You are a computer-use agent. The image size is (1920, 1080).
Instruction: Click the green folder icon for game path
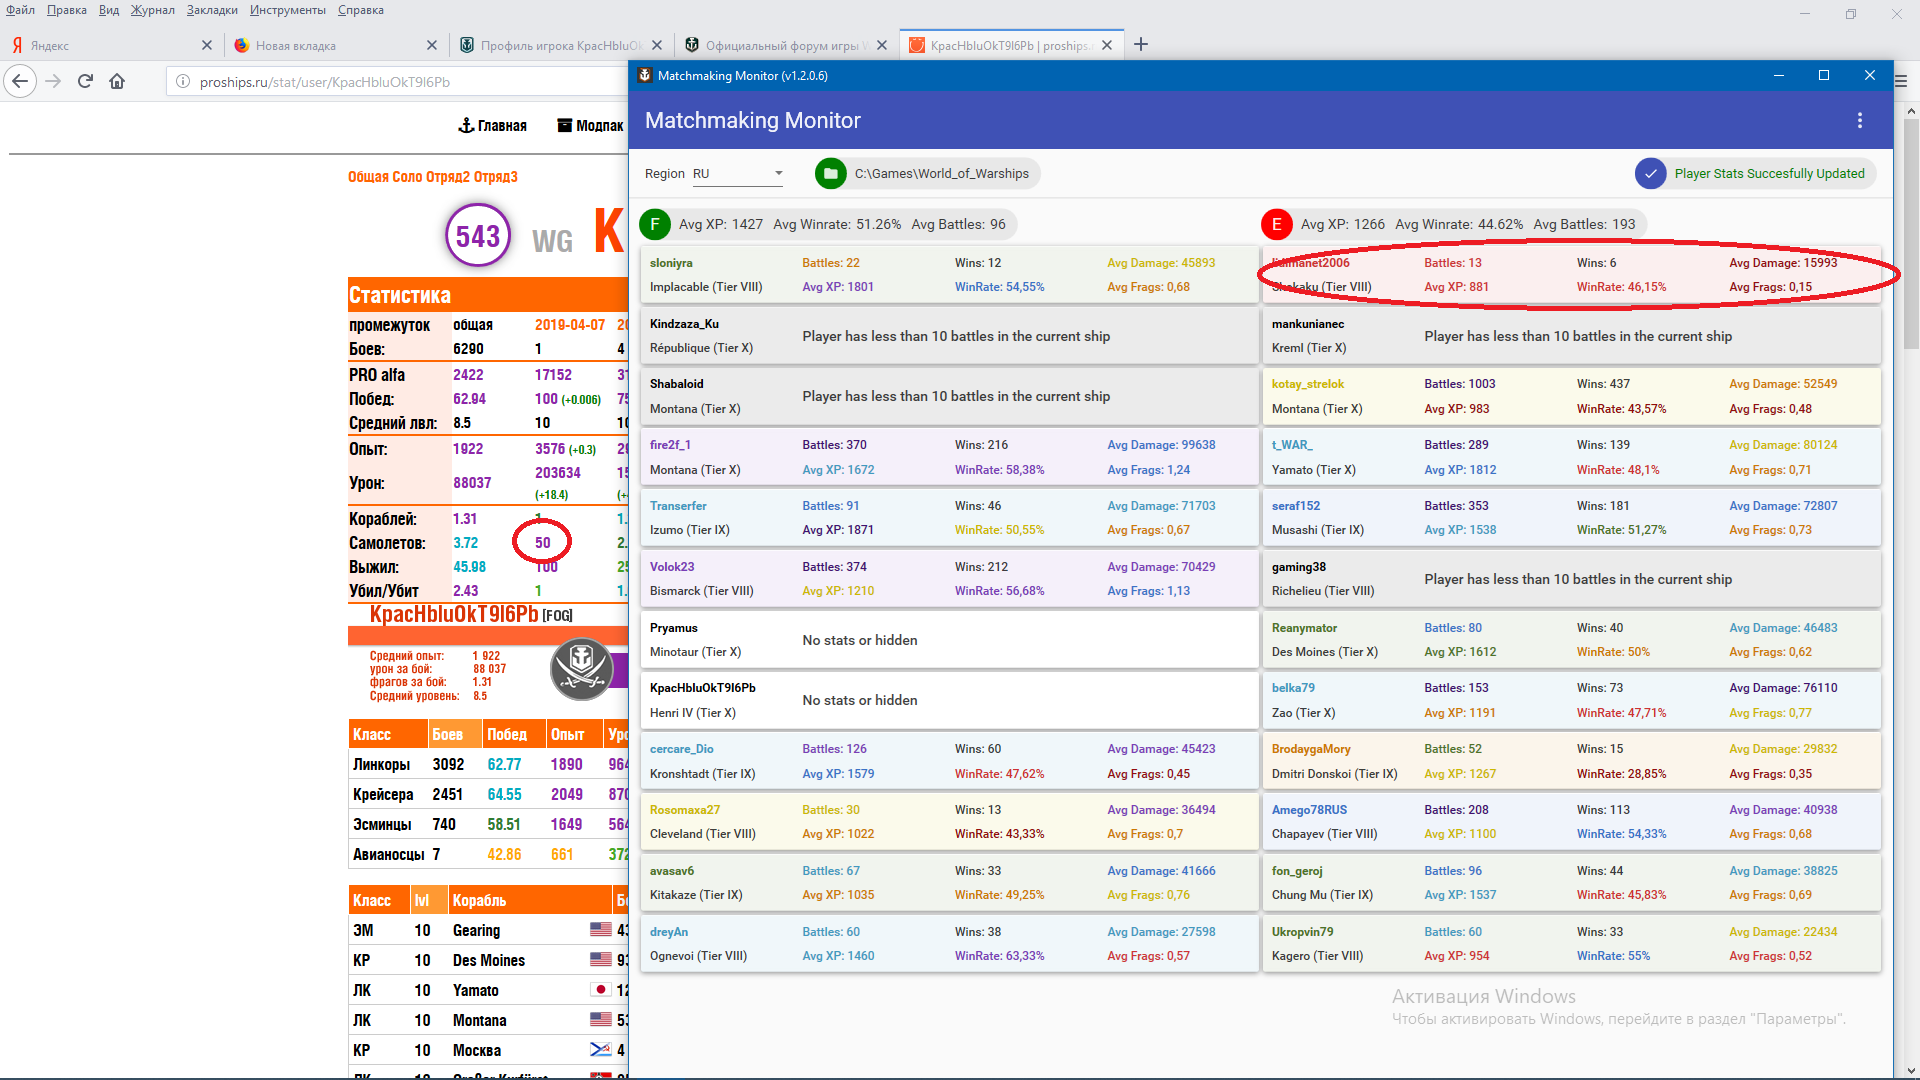click(830, 174)
